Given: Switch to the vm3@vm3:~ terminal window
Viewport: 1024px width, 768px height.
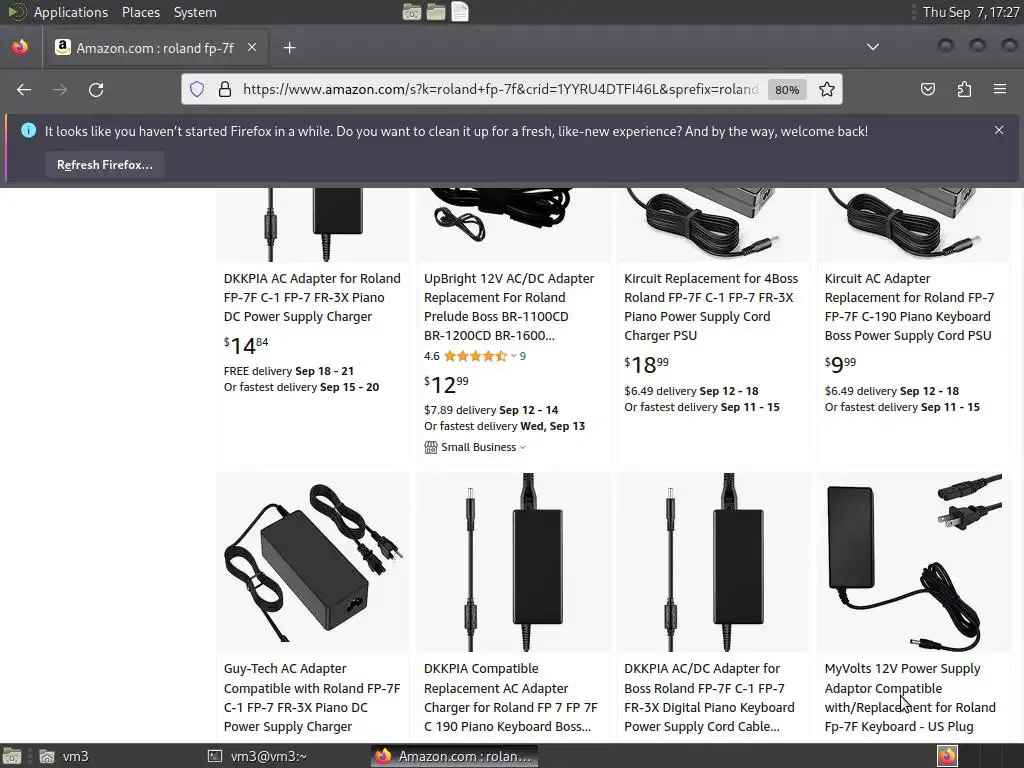Looking at the screenshot, I should (x=257, y=756).
